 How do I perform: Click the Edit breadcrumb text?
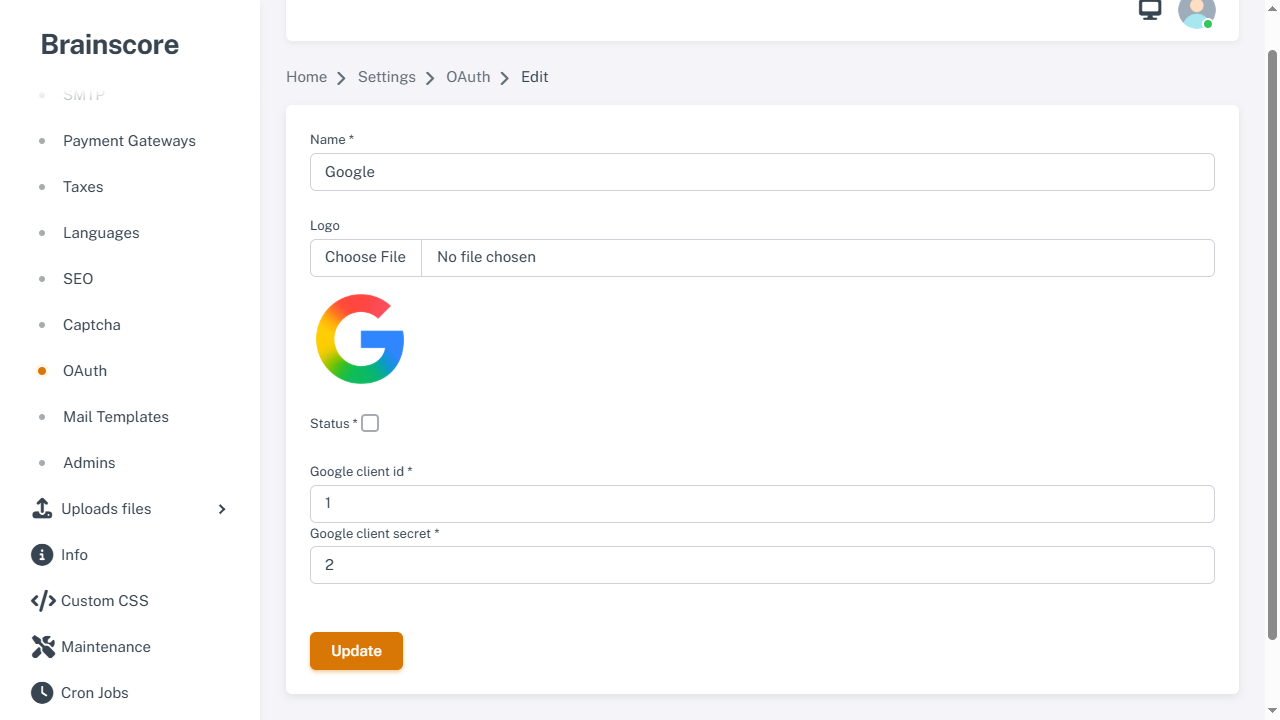(x=535, y=77)
